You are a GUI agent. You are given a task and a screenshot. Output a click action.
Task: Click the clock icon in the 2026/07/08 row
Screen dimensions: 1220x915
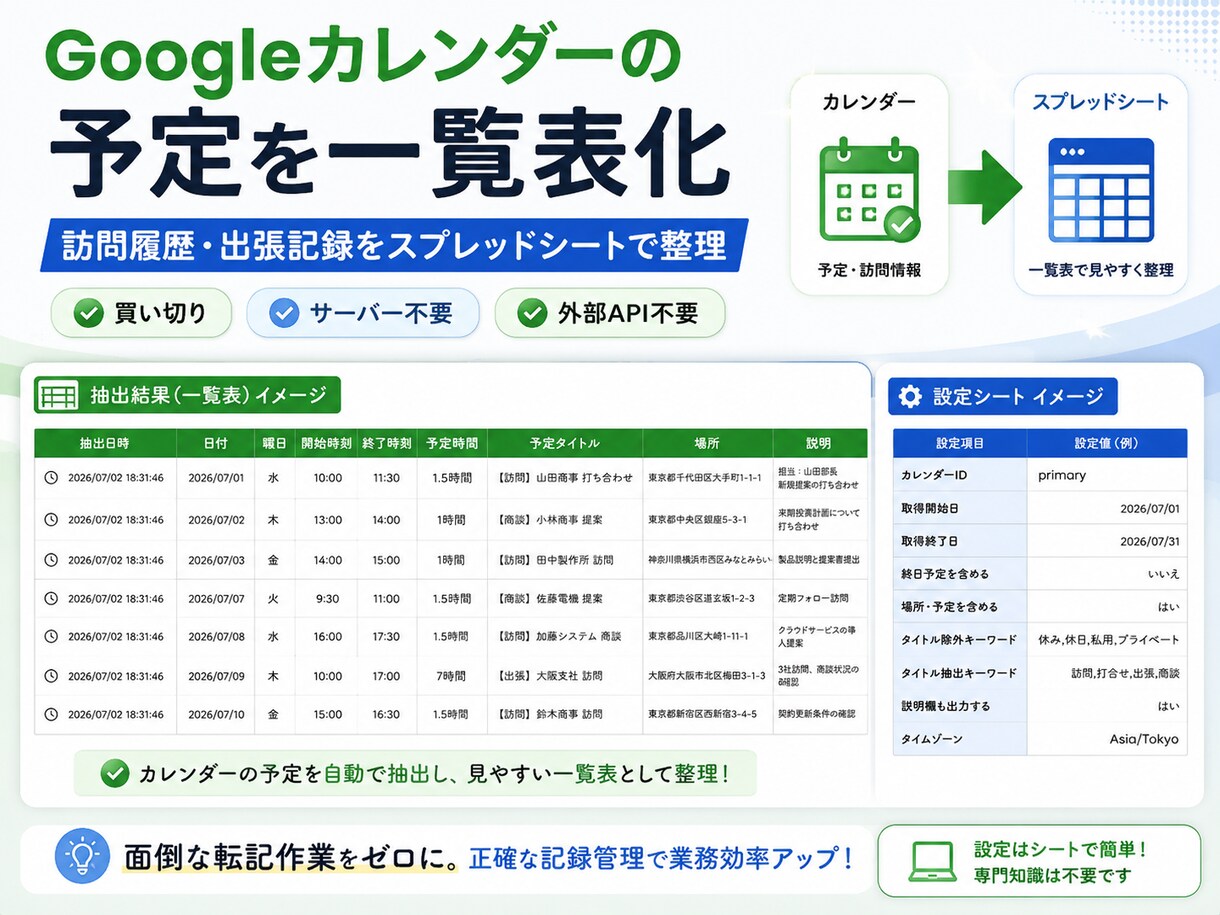[51, 636]
